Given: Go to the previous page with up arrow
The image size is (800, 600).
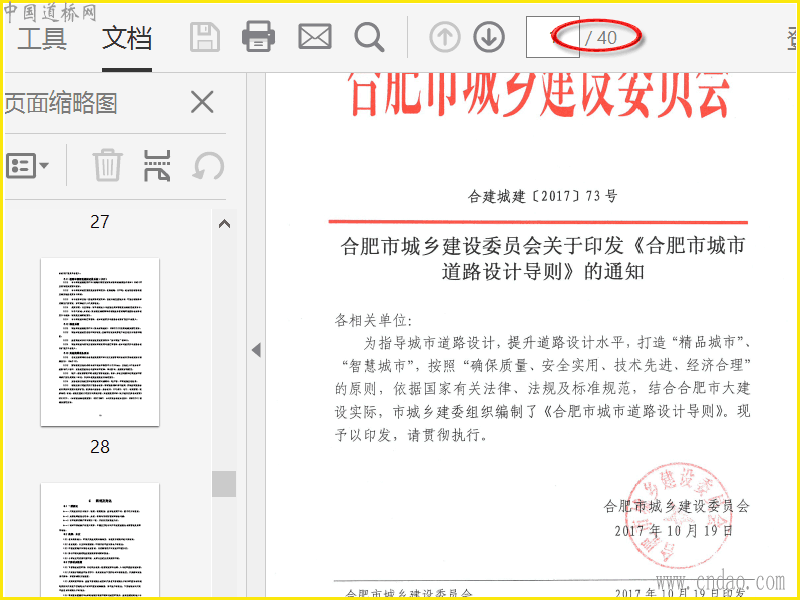Looking at the screenshot, I should click(444, 37).
